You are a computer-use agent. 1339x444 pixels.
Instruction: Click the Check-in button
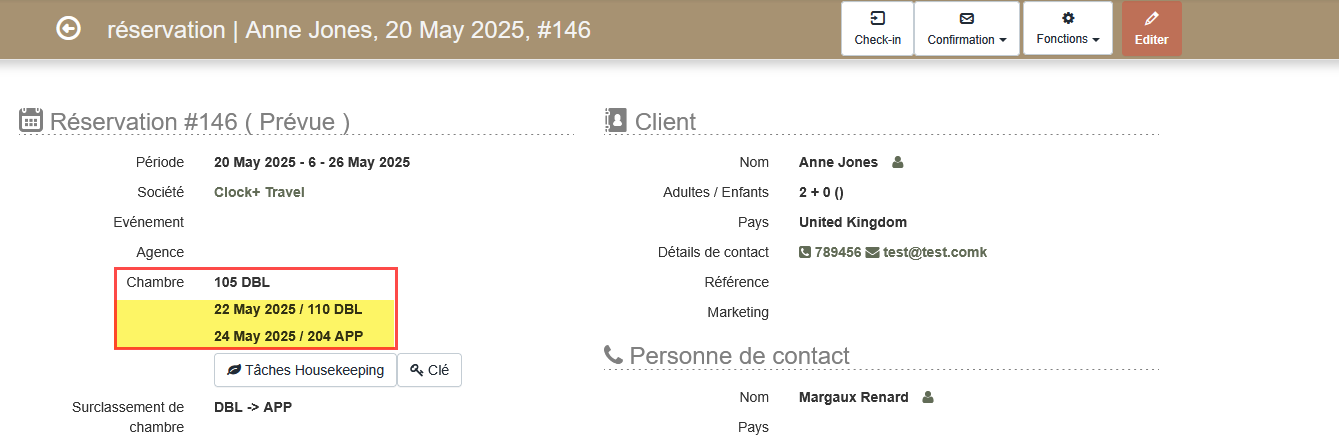(x=877, y=29)
